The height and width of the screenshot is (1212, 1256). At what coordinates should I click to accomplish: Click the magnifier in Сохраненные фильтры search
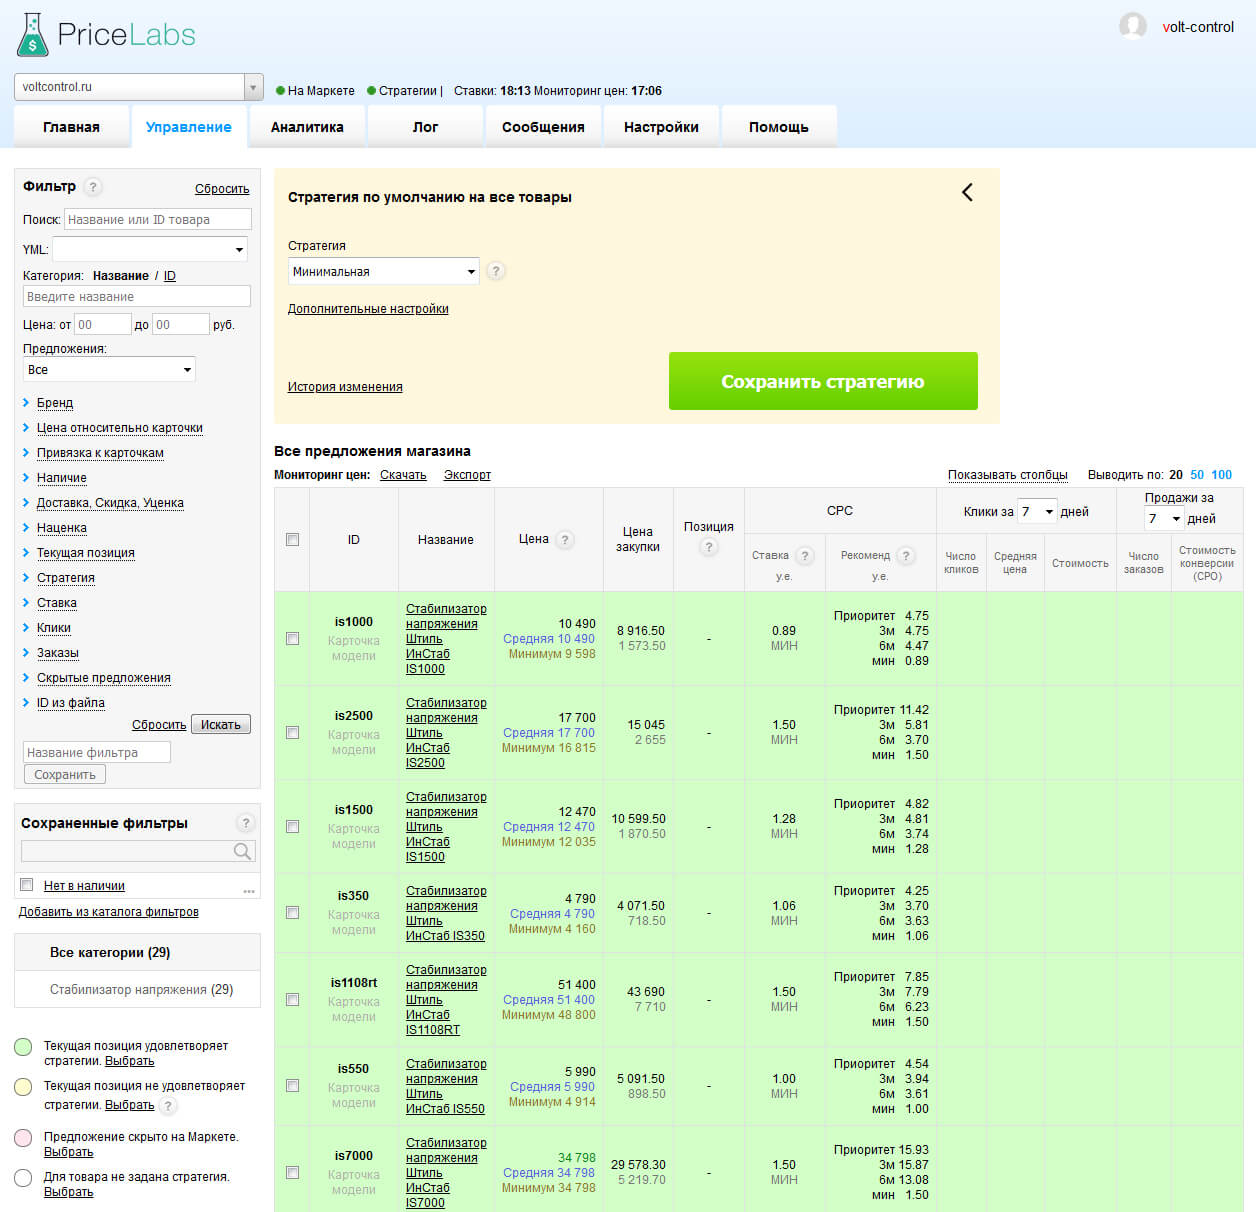(x=243, y=851)
